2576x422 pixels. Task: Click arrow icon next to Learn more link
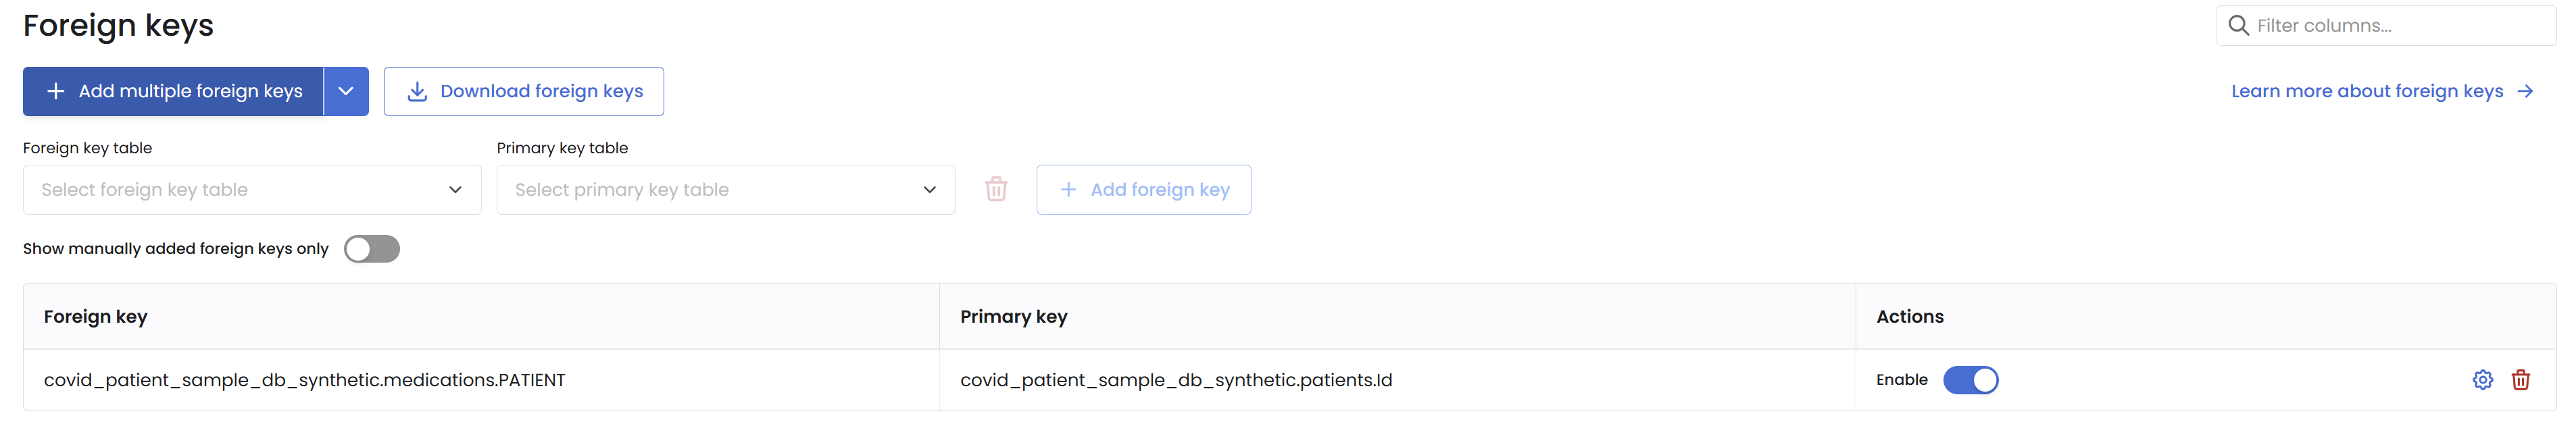2526,91
